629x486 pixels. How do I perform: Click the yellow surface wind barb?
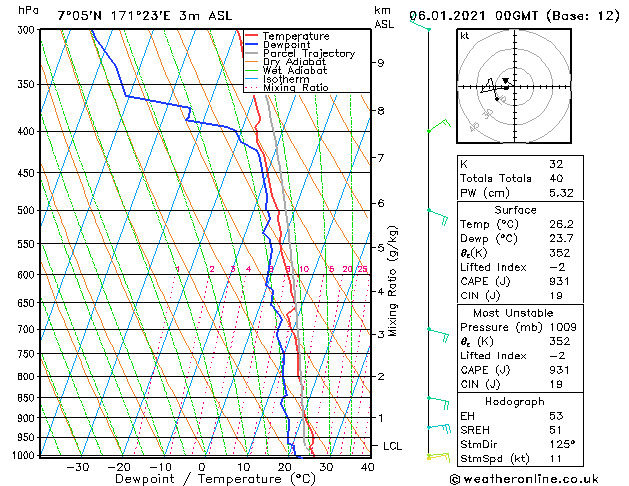438,457
